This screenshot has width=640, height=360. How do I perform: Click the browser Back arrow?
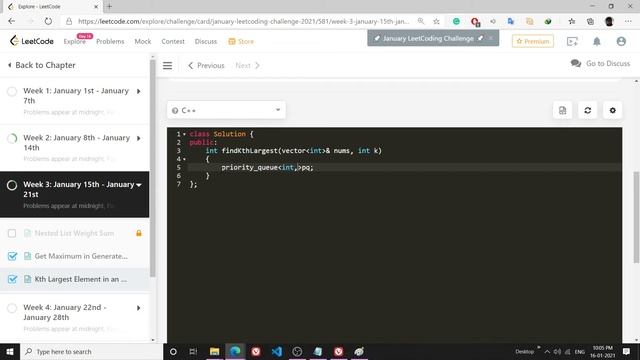point(11,21)
